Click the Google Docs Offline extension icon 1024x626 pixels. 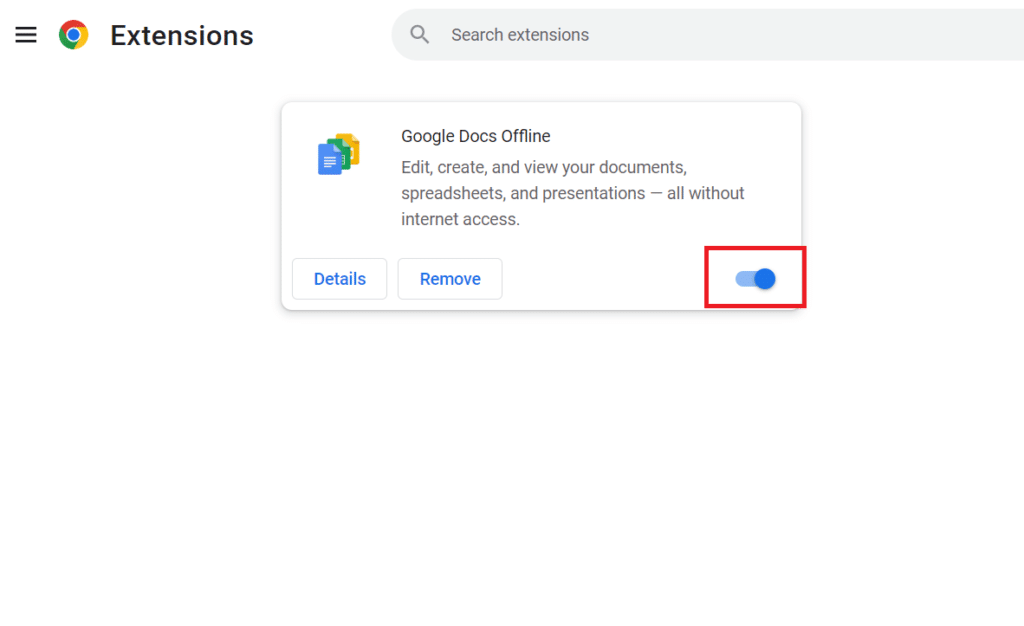tap(338, 154)
